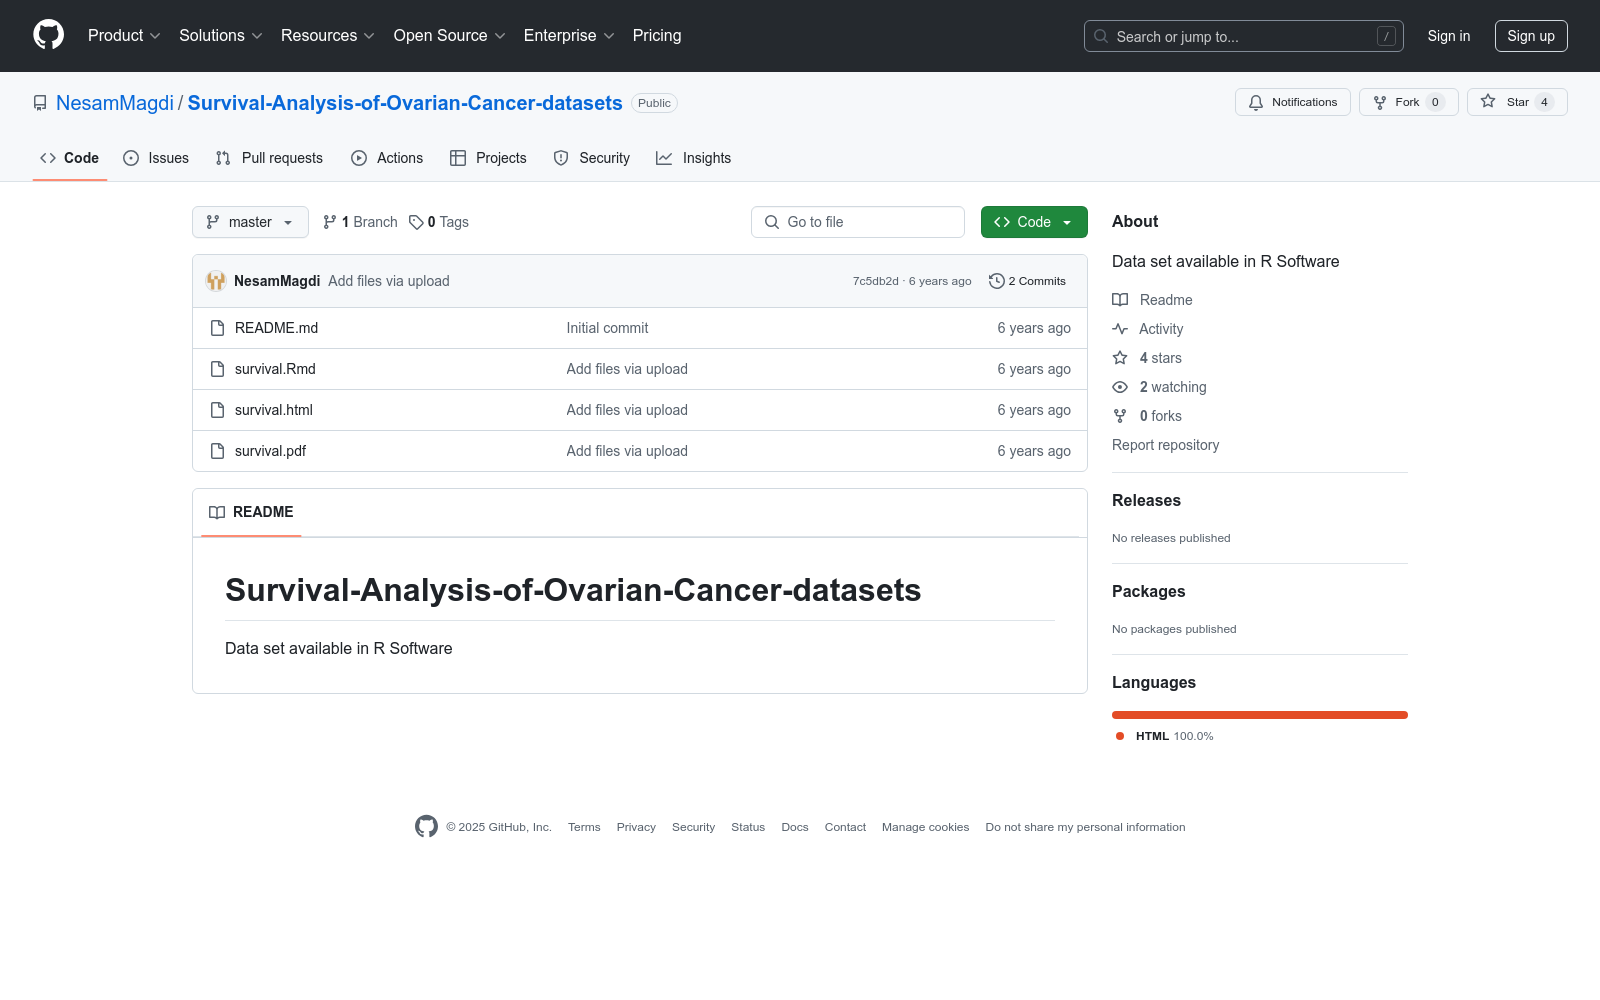Image resolution: width=1600 pixels, height=1000 pixels.
Task: Click the pulse icon beside Activity
Action: coord(1120,329)
